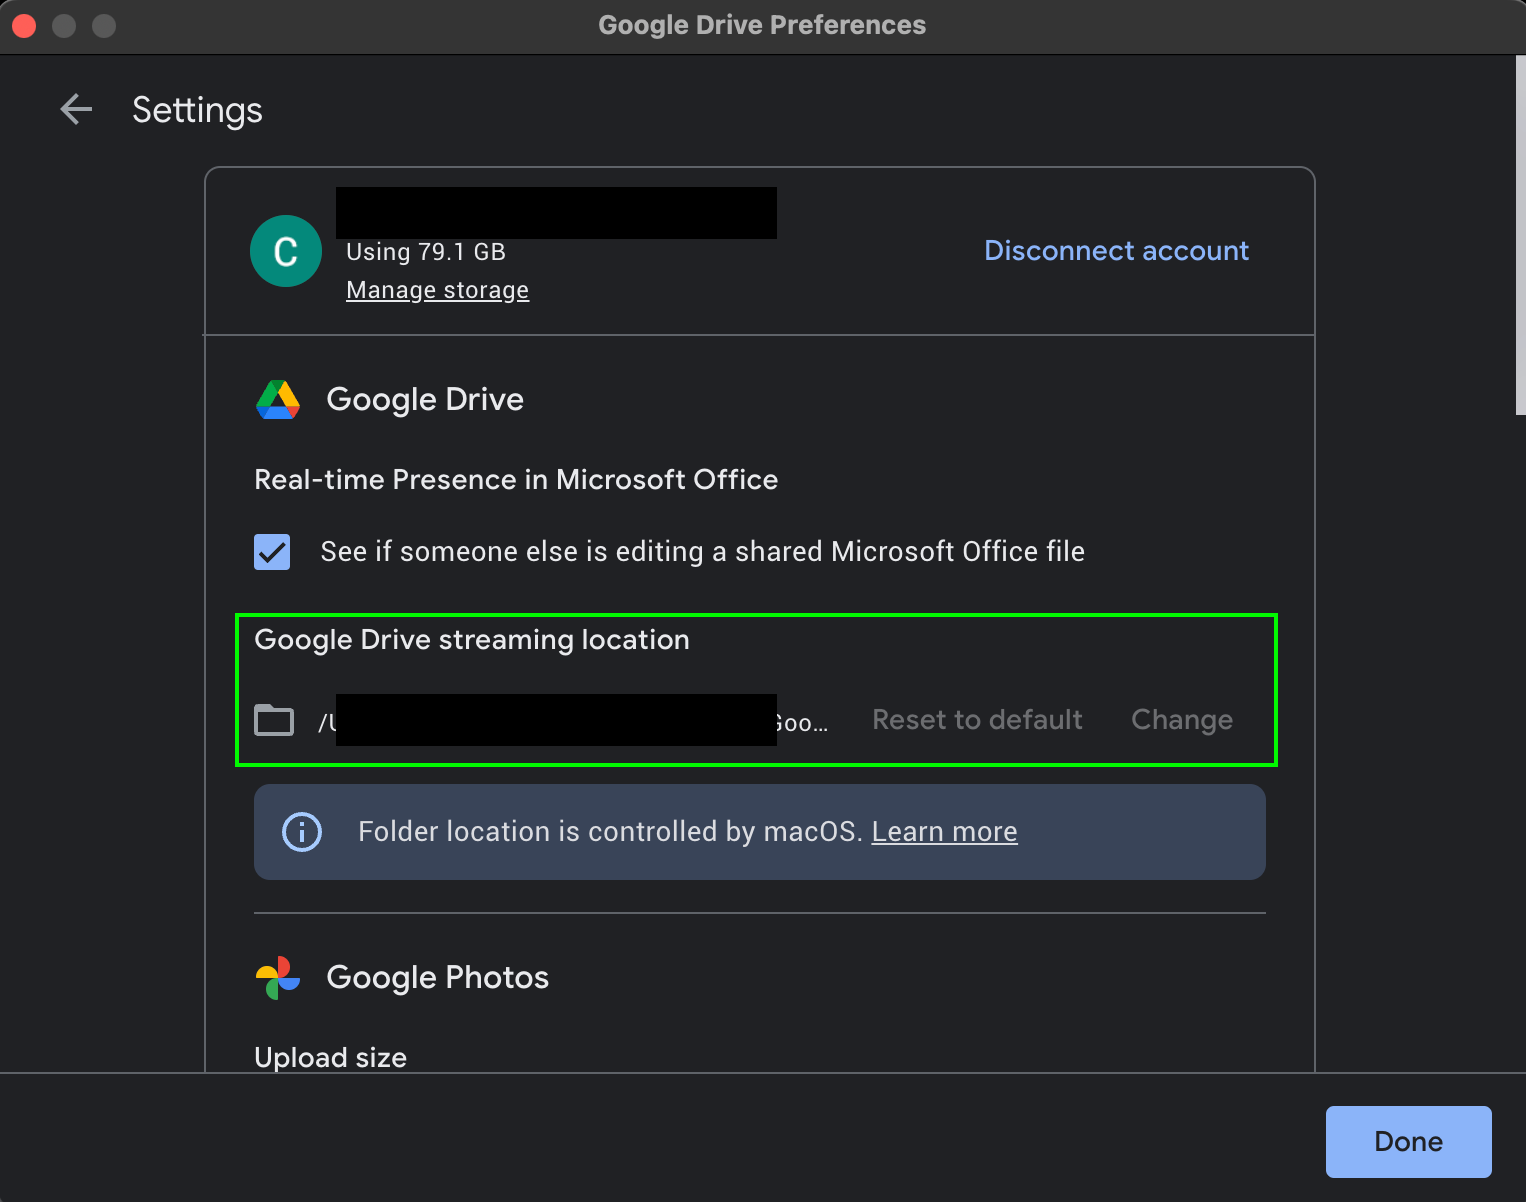Click the Google Photos pinwheel icon
Viewport: 1526px width, 1202px height.
pos(276,977)
